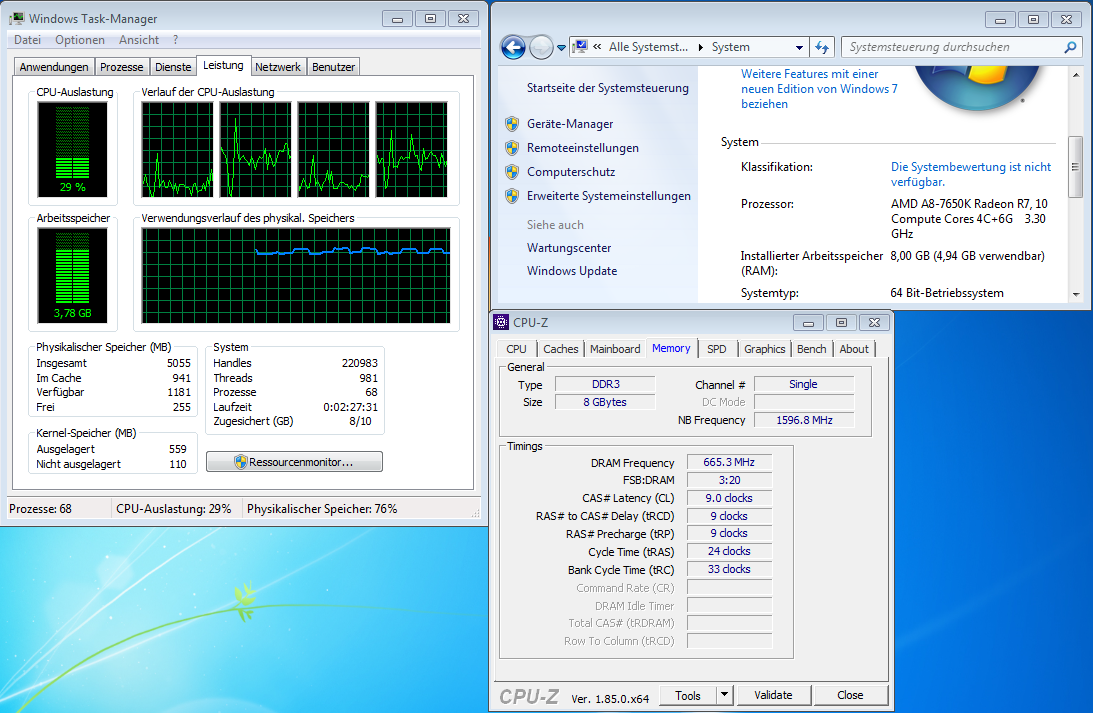Open the About tab in CPU-Z

pyautogui.click(x=854, y=349)
